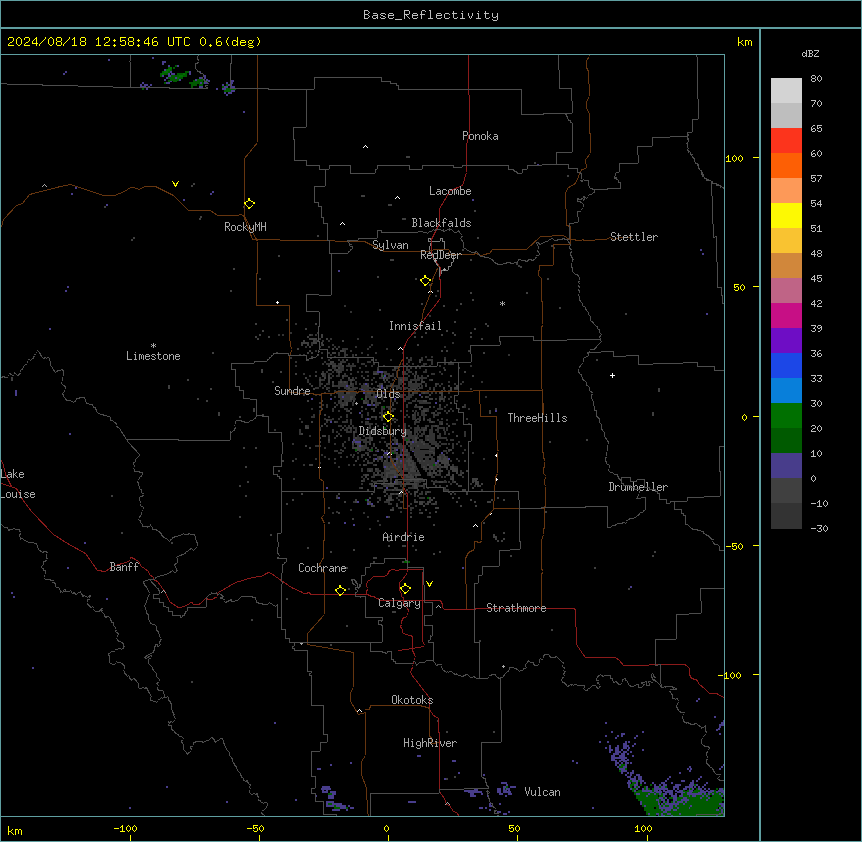Click the Stettler city label

(x=634, y=237)
